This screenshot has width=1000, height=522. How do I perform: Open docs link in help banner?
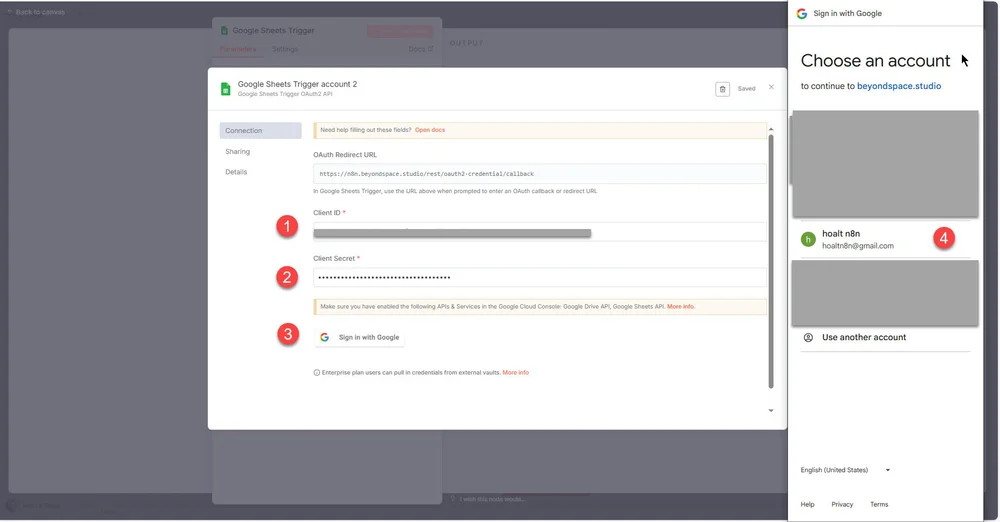pyautogui.click(x=430, y=130)
